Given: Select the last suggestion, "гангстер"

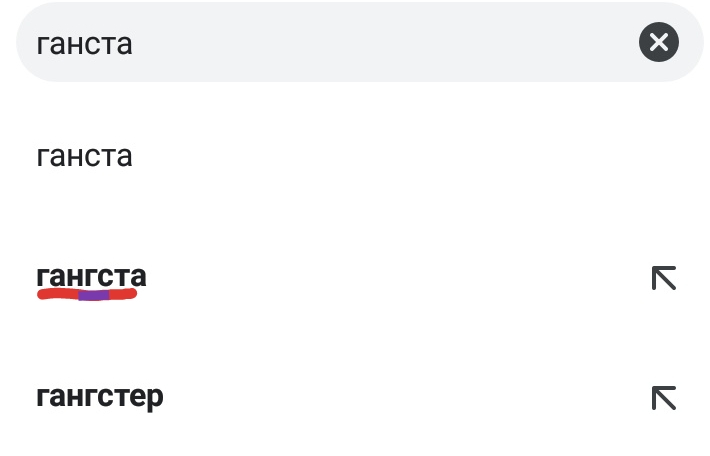Looking at the screenshot, I should [x=99, y=396].
